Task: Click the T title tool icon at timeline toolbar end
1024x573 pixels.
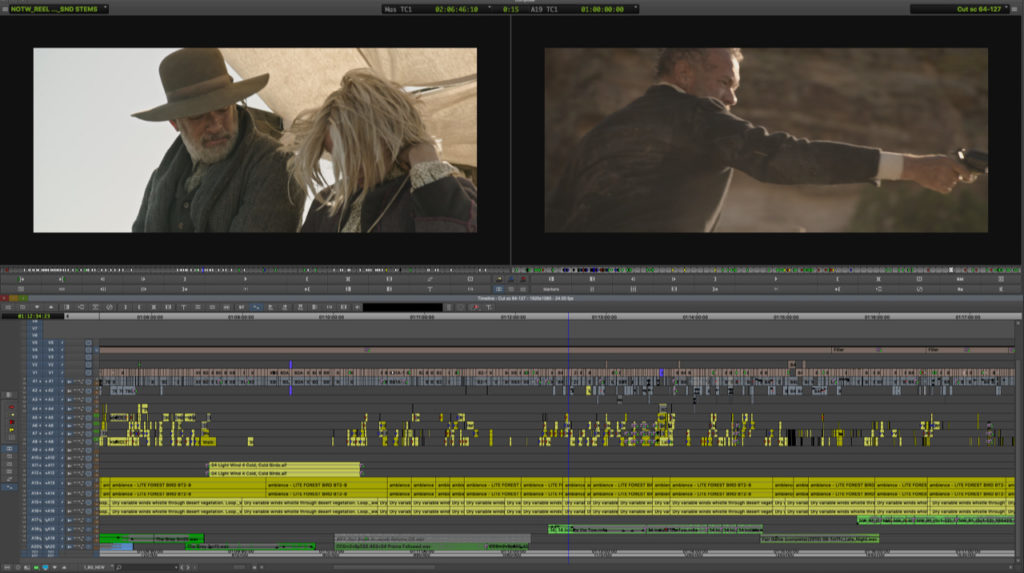Action: 488,307
